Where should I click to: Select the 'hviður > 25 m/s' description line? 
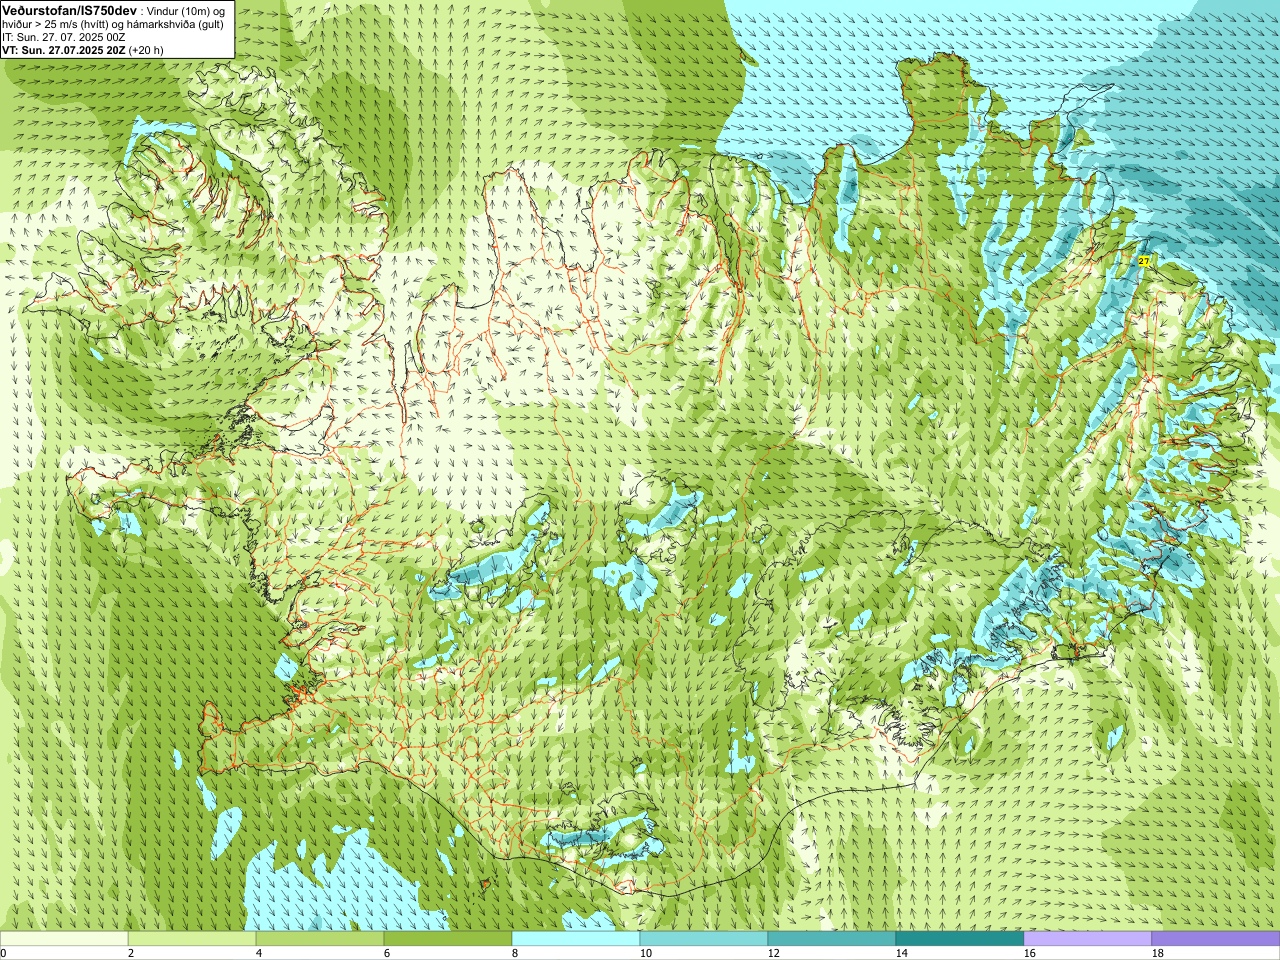(112, 23)
